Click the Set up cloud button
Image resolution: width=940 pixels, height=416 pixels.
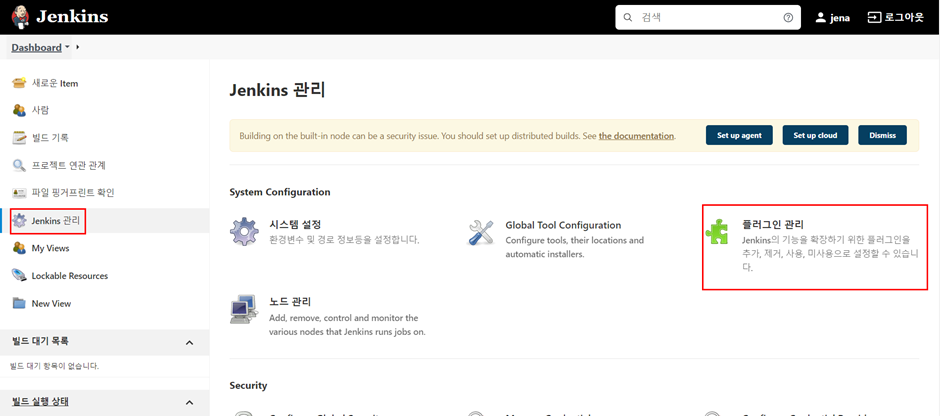815,135
